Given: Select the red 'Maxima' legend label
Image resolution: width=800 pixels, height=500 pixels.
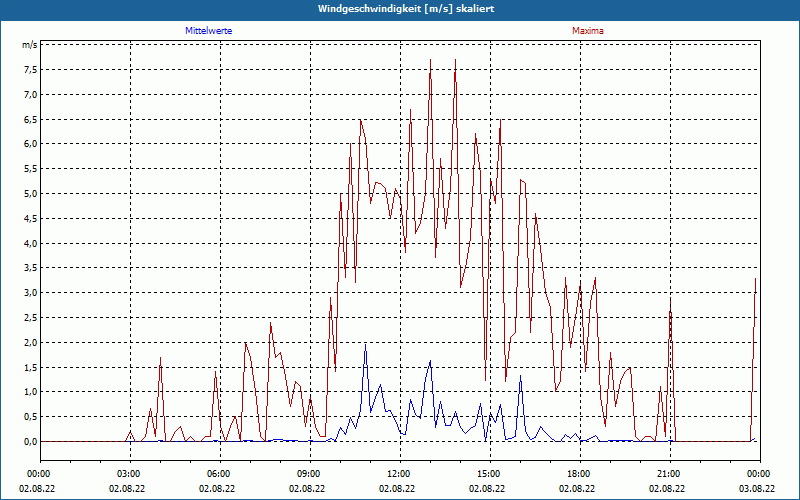Looking at the screenshot, I should click(x=588, y=31).
